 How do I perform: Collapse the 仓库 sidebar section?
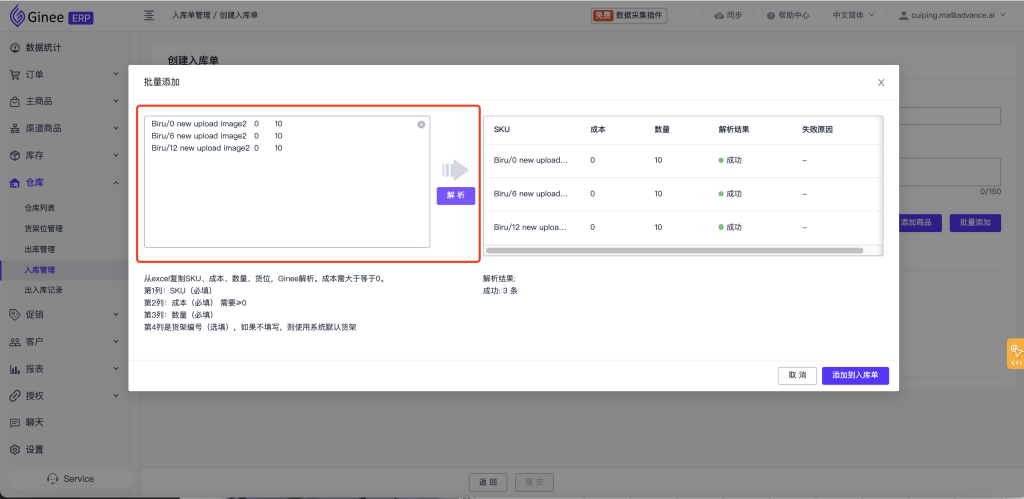116,182
